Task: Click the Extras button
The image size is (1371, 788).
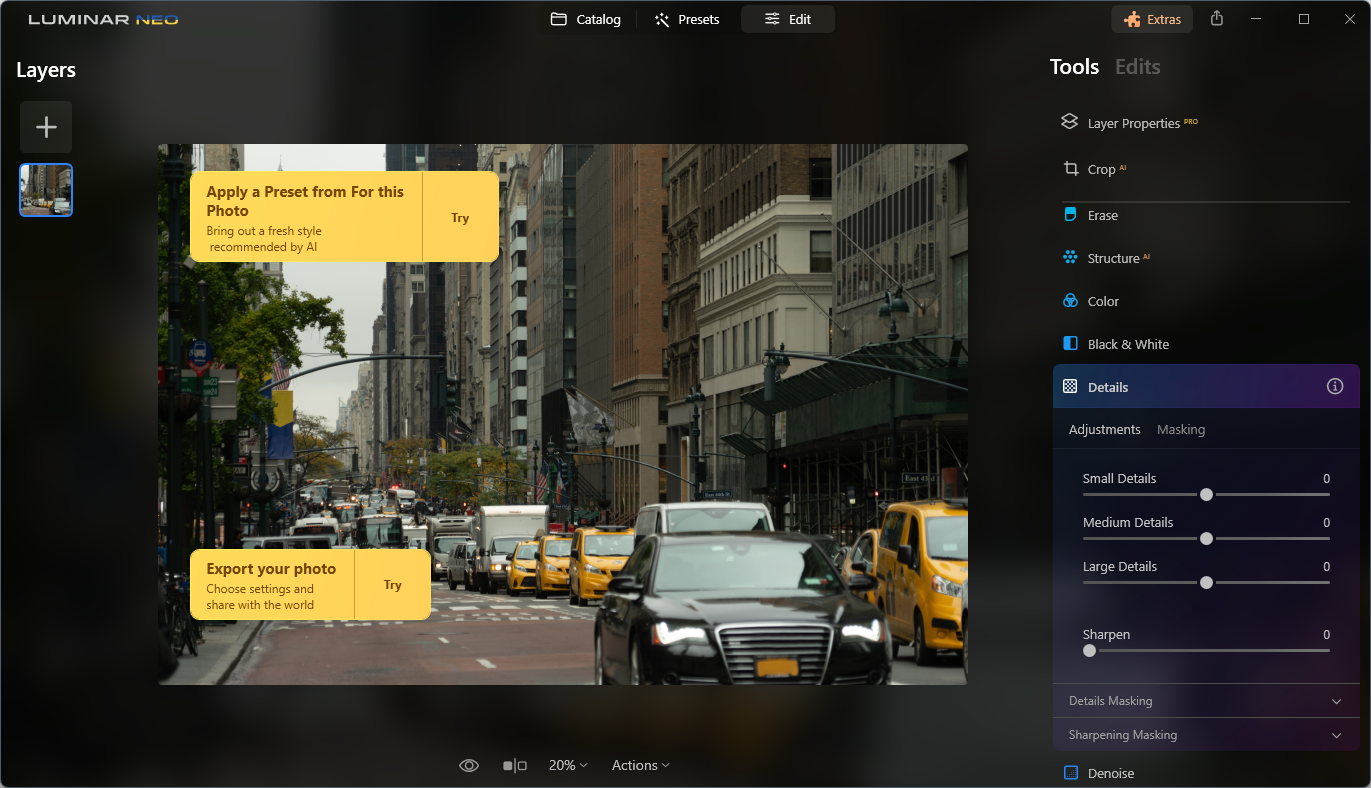Action: (1152, 19)
